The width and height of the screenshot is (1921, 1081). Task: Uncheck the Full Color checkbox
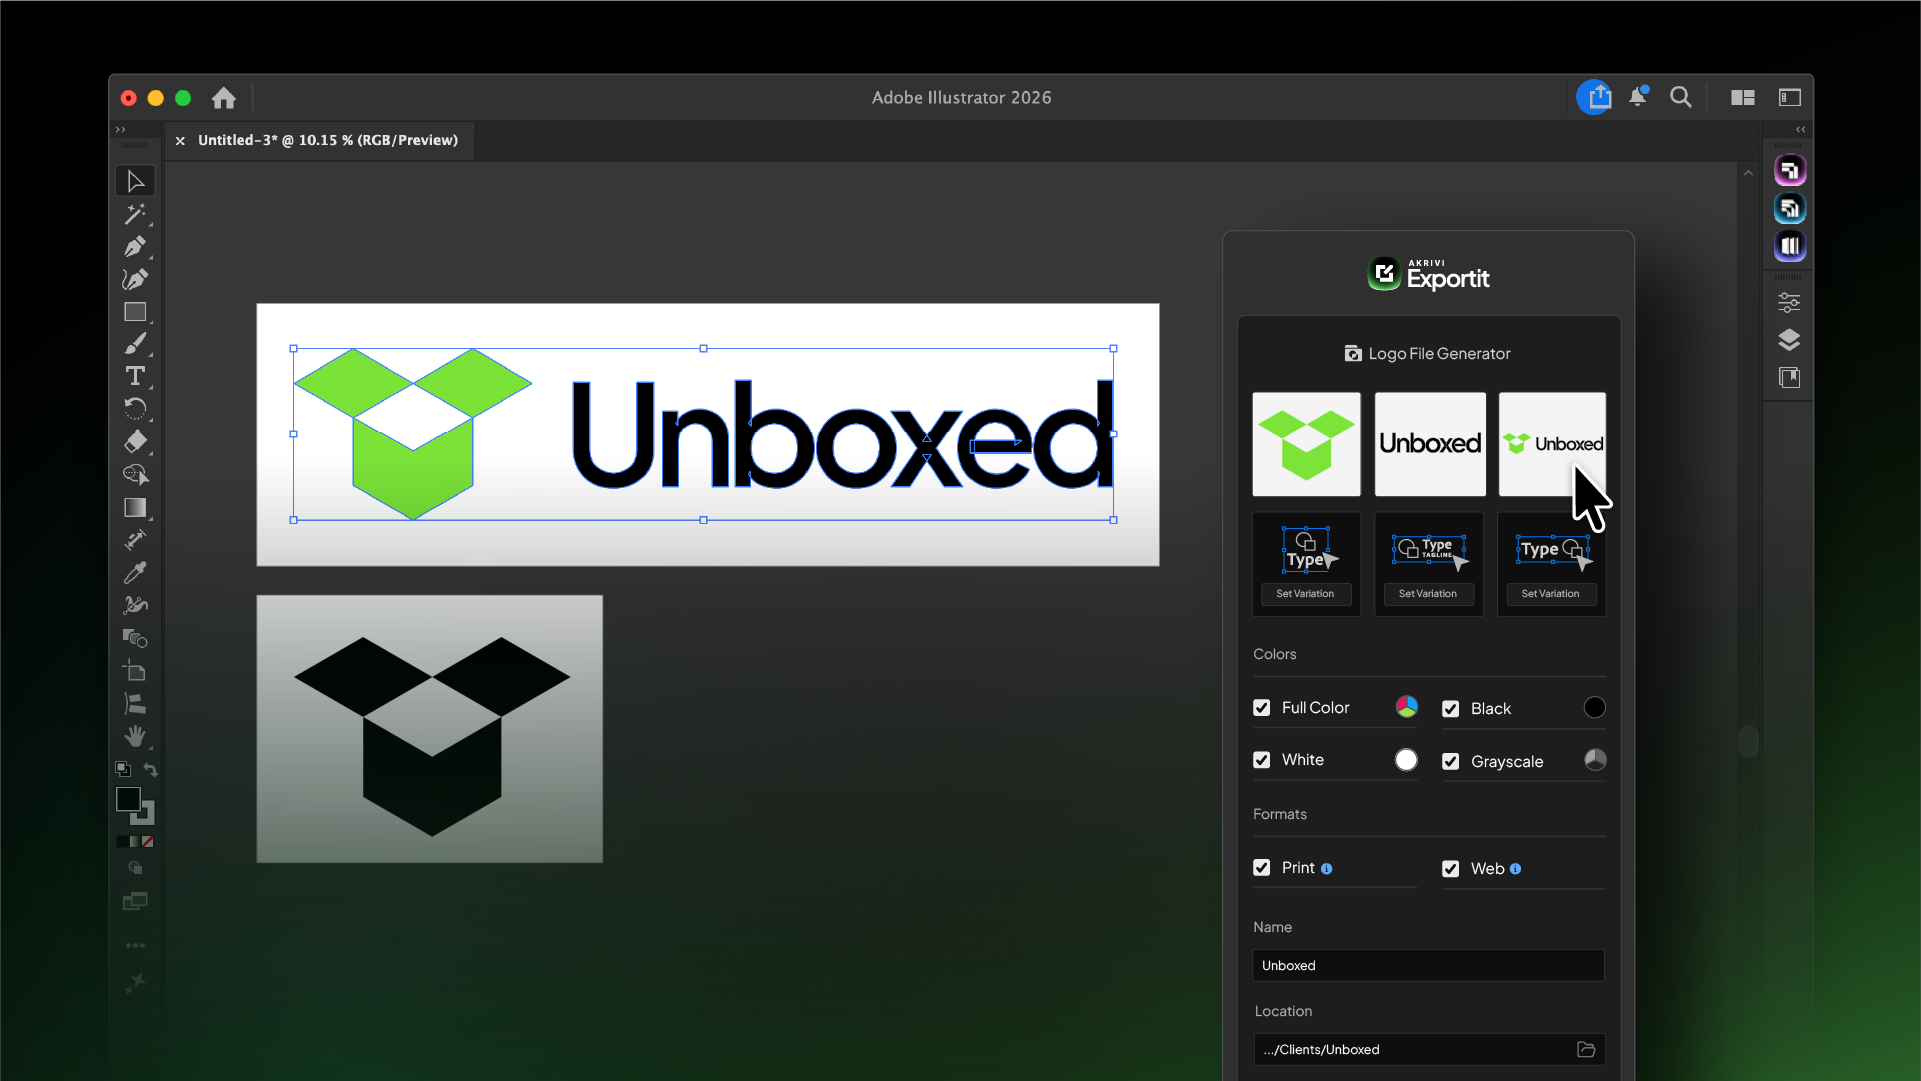1262,708
